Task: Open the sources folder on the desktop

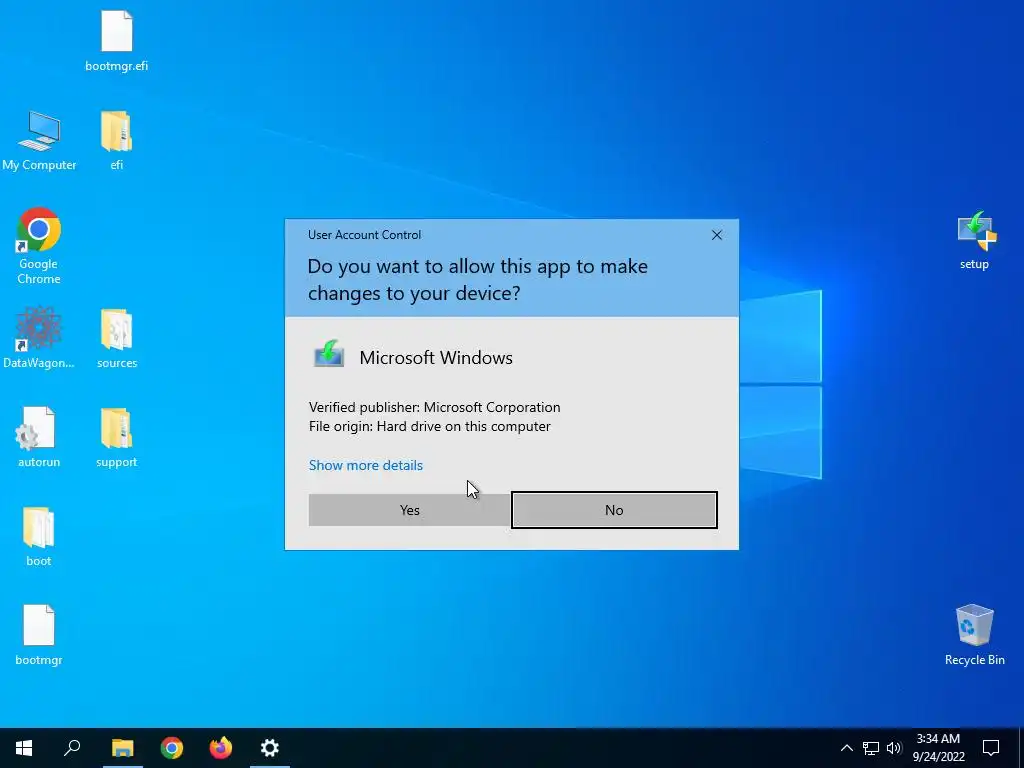Action: [x=117, y=338]
